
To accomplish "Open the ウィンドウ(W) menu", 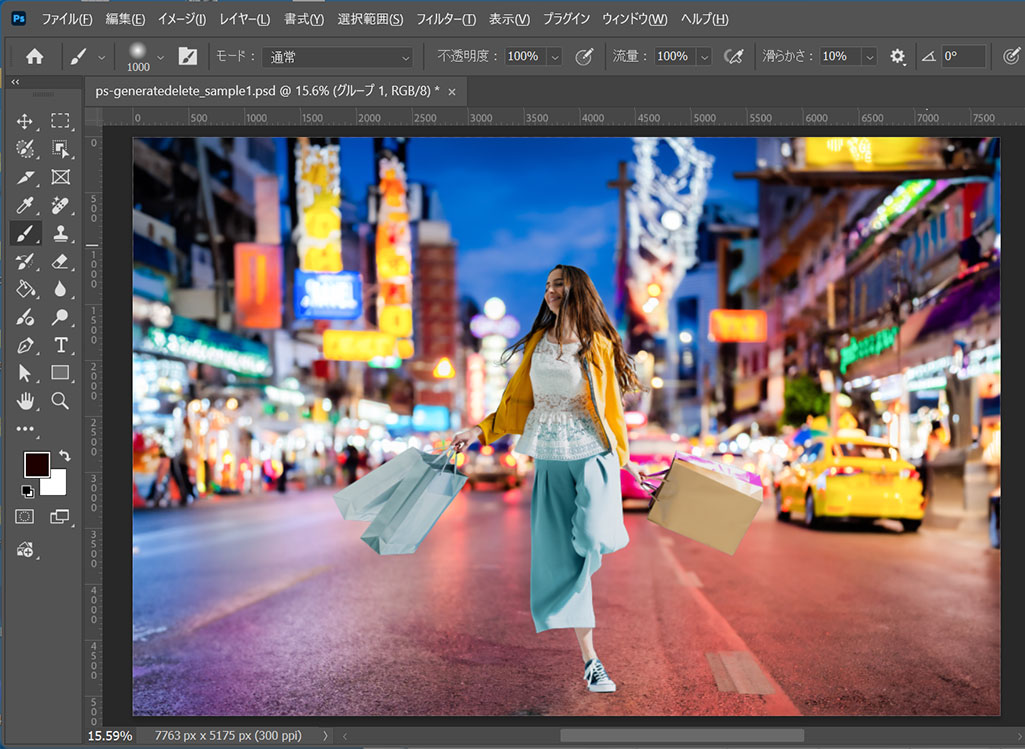I will 634,19.
